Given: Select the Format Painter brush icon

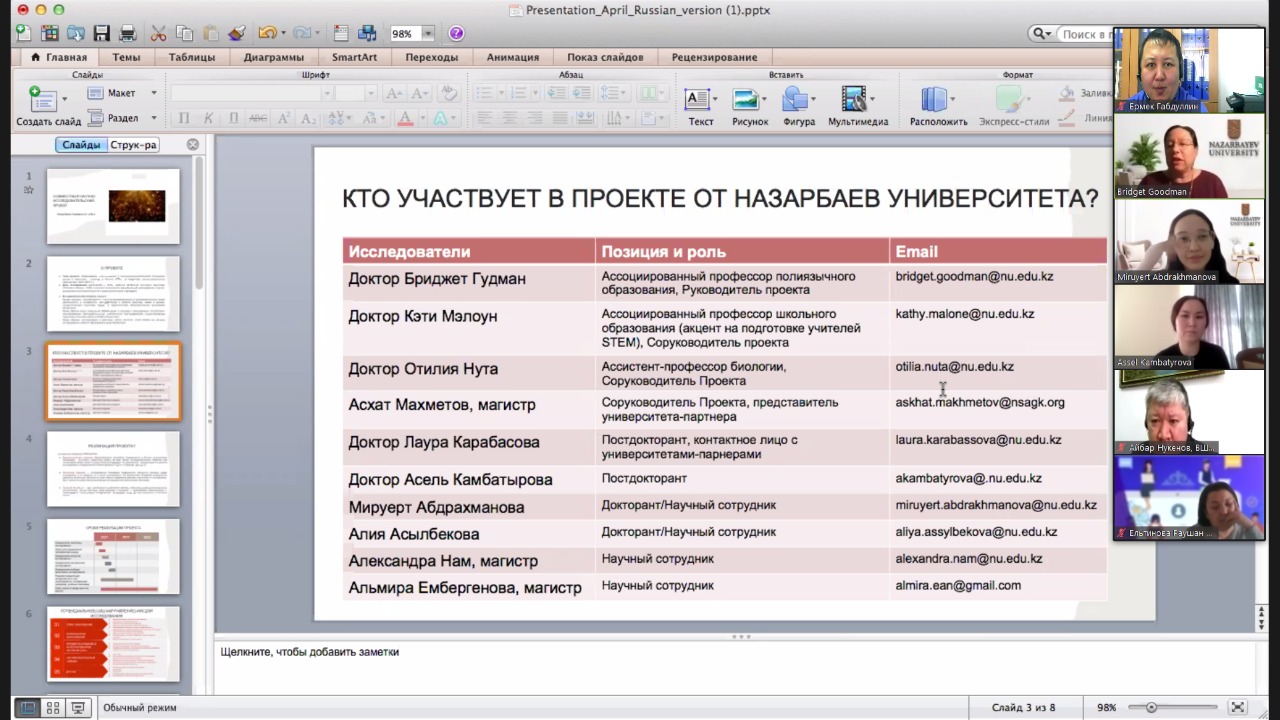Looking at the screenshot, I should 236,33.
